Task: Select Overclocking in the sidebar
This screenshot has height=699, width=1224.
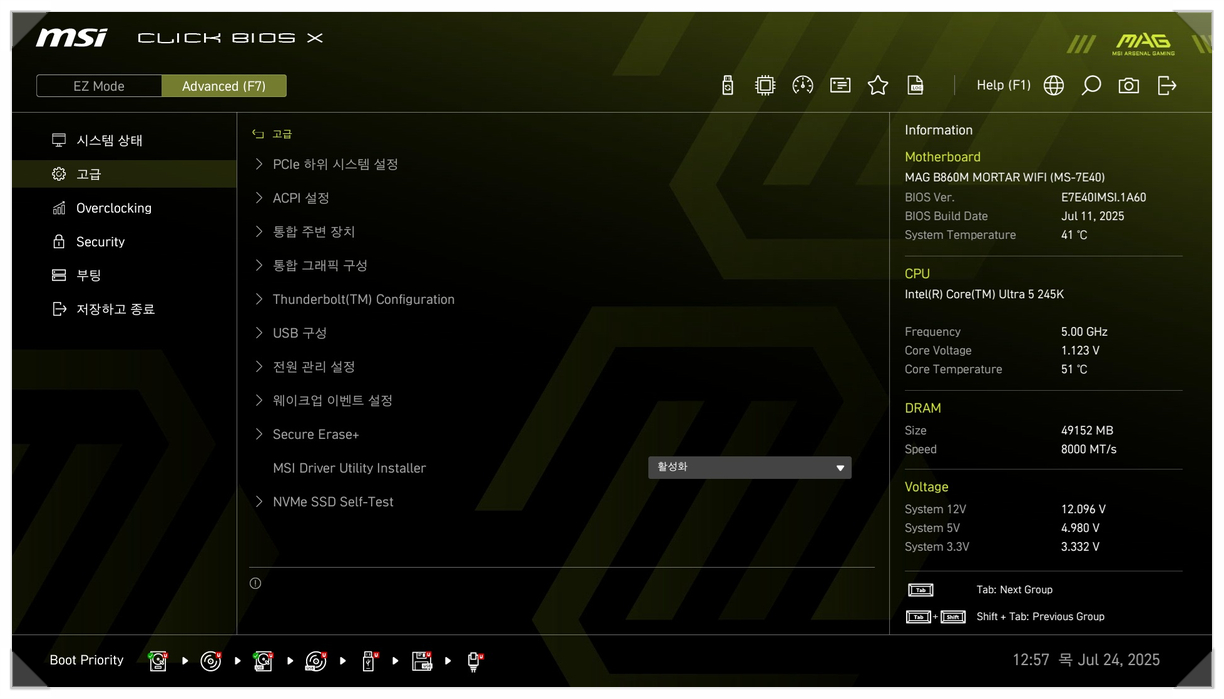Action: click(114, 208)
